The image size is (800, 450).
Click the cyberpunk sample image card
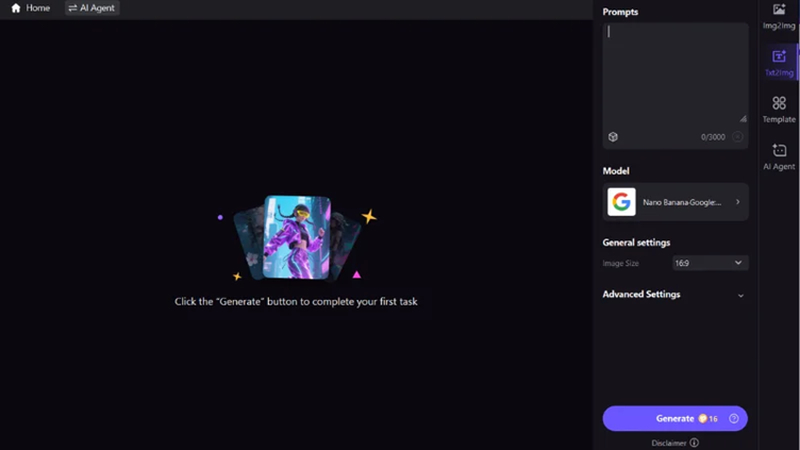click(x=297, y=237)
